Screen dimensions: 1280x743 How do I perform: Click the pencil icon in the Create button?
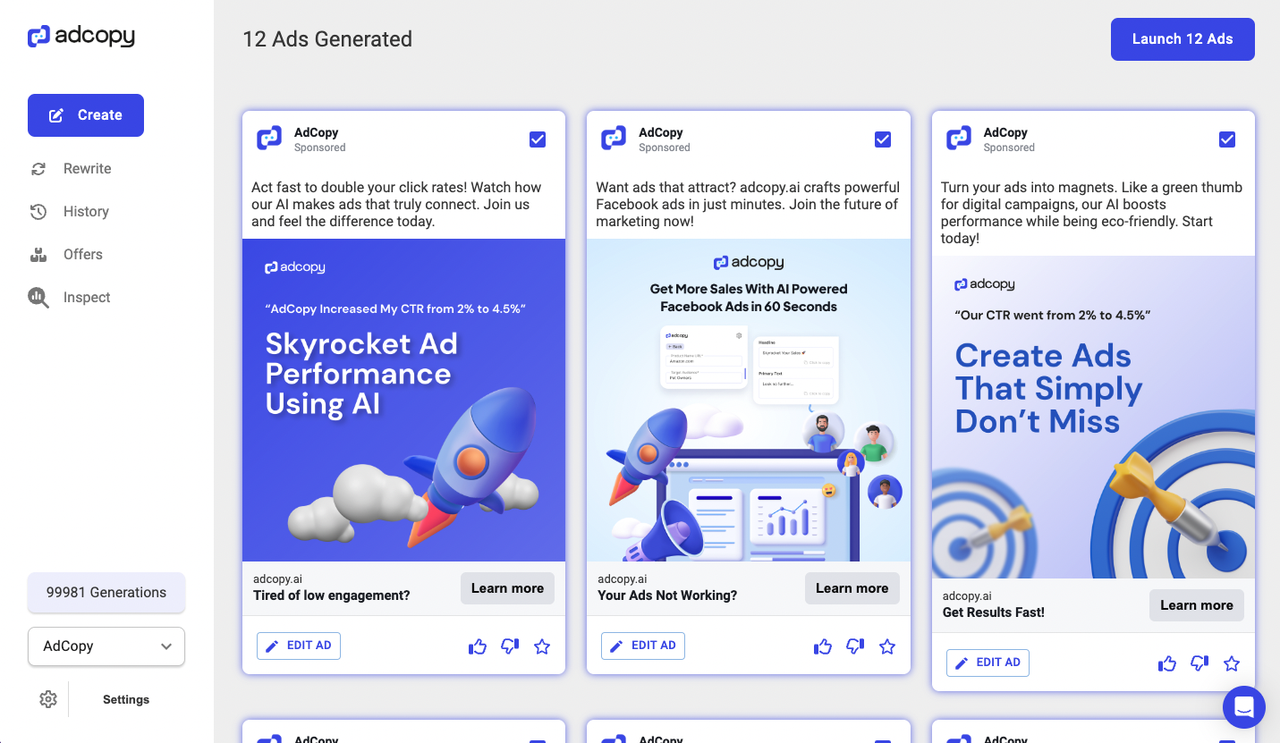57,115
